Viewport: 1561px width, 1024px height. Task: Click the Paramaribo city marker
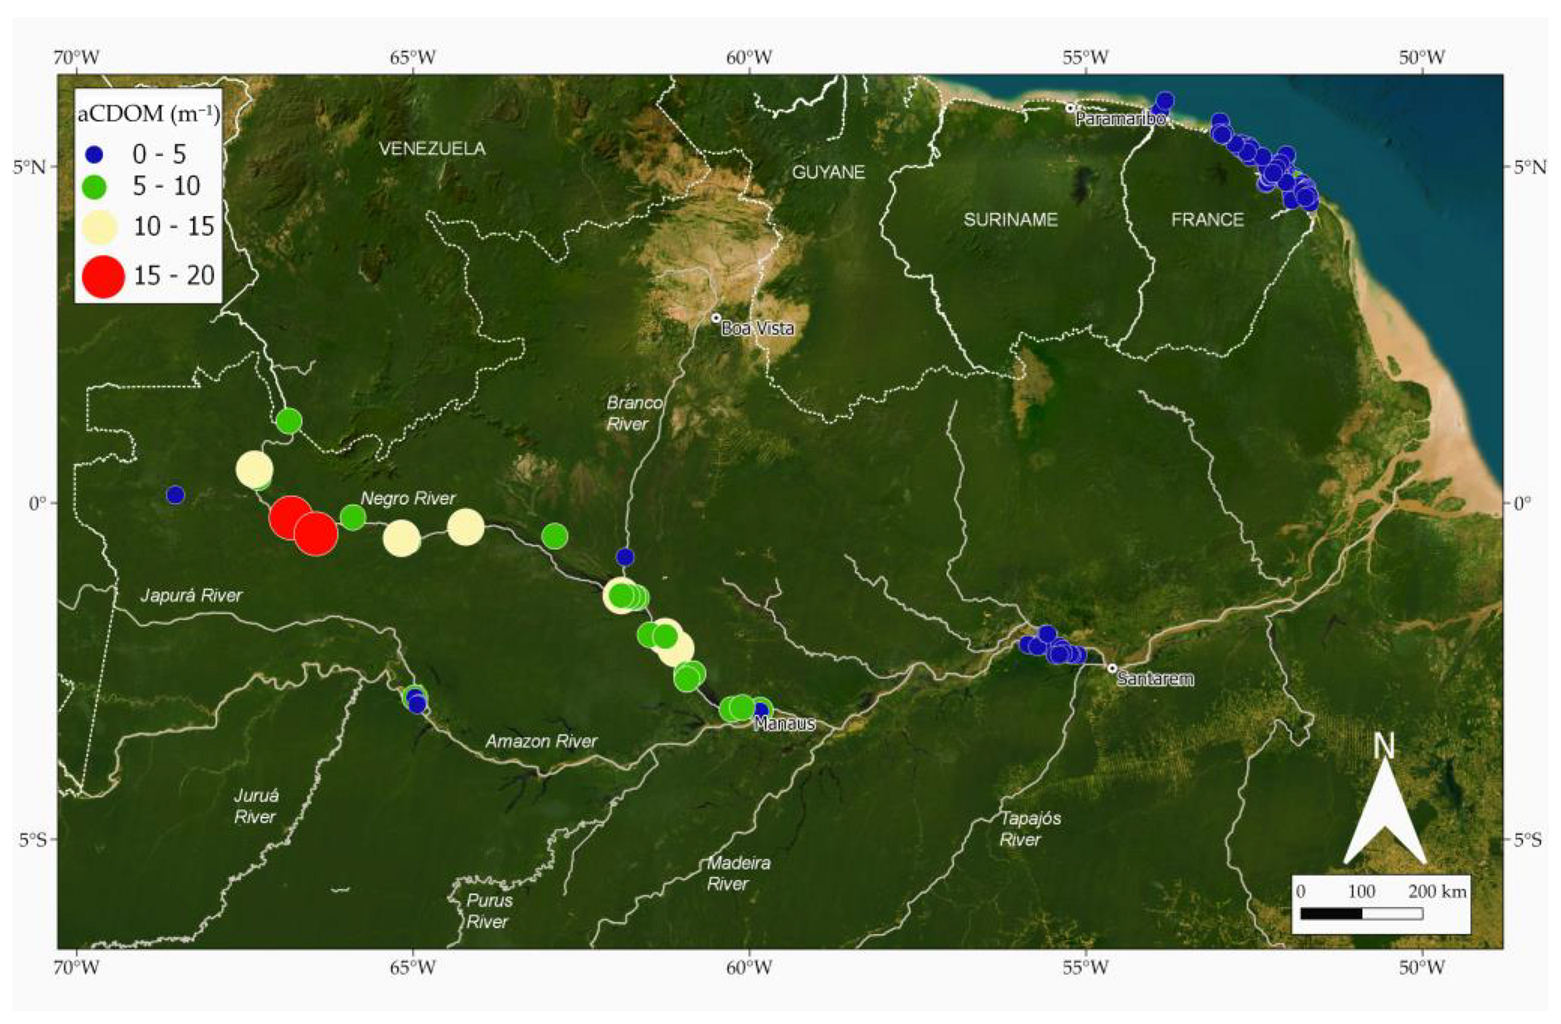tap(1071, 109)
